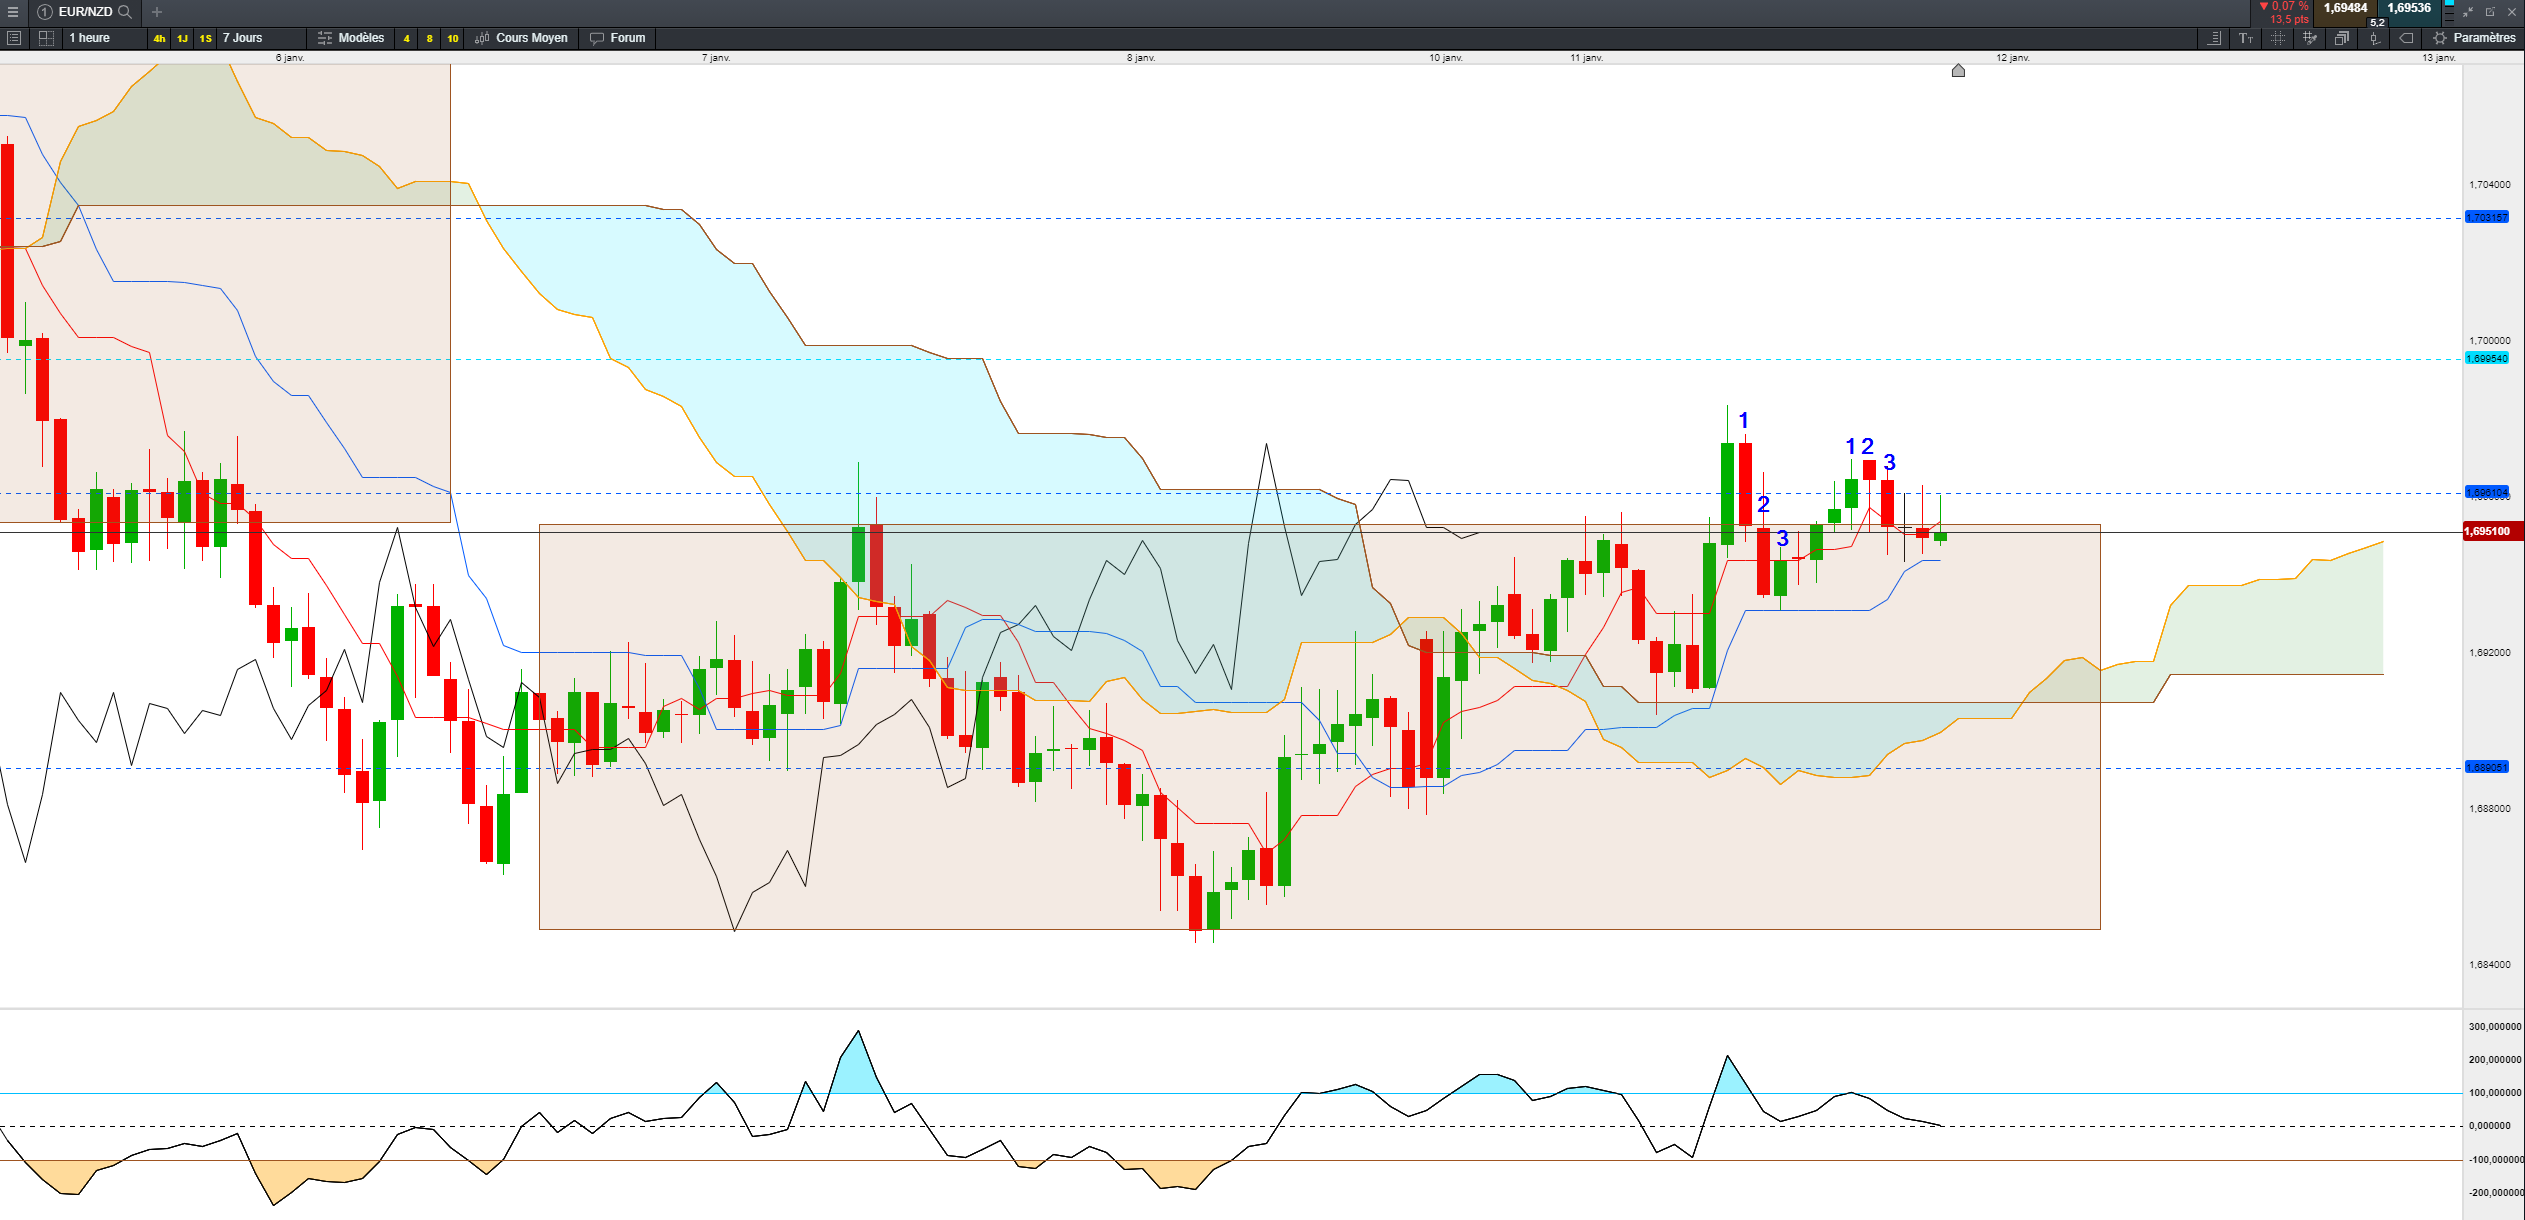The height and width of the screenshot is (1220, 2525).
Task: Click the 1,689051 blue price level label
Action: click(x=2486, y=767)
